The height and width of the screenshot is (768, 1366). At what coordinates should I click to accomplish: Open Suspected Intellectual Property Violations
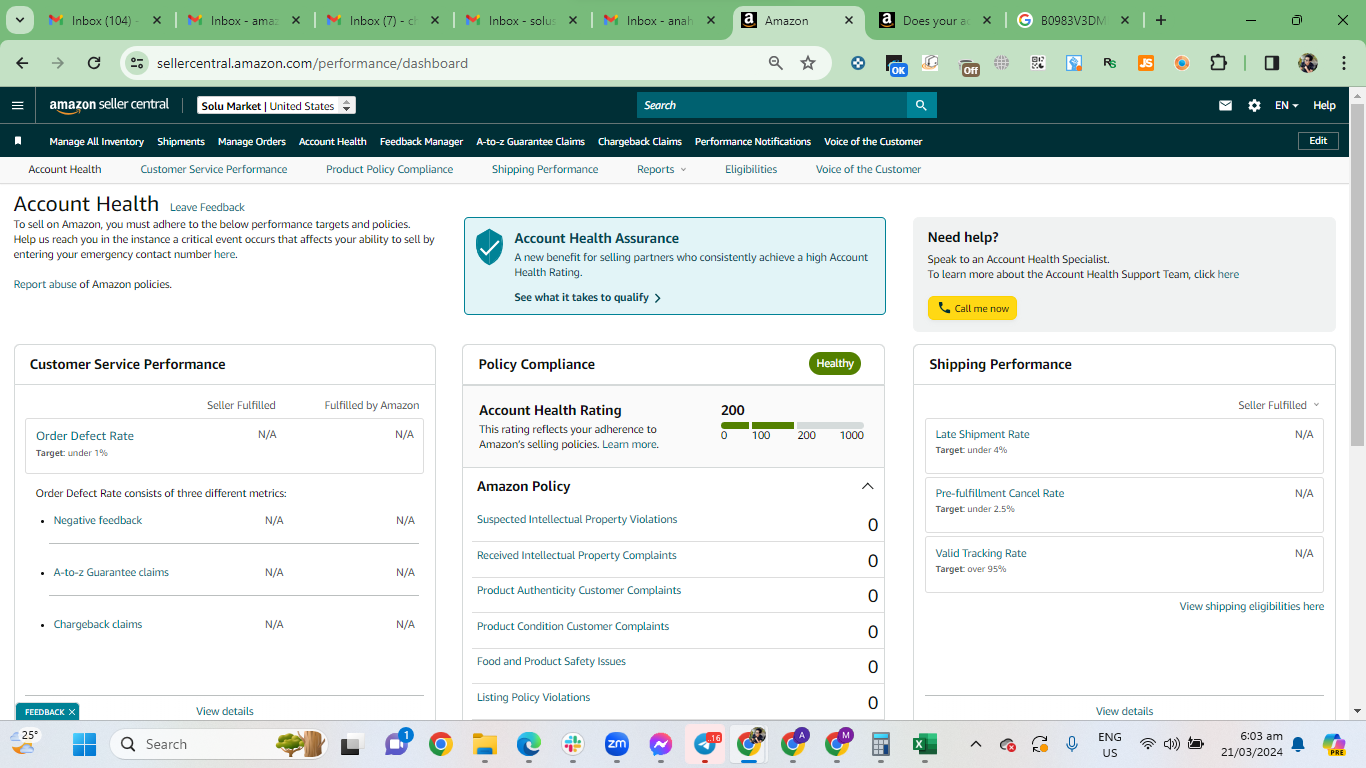click(577, 519)
